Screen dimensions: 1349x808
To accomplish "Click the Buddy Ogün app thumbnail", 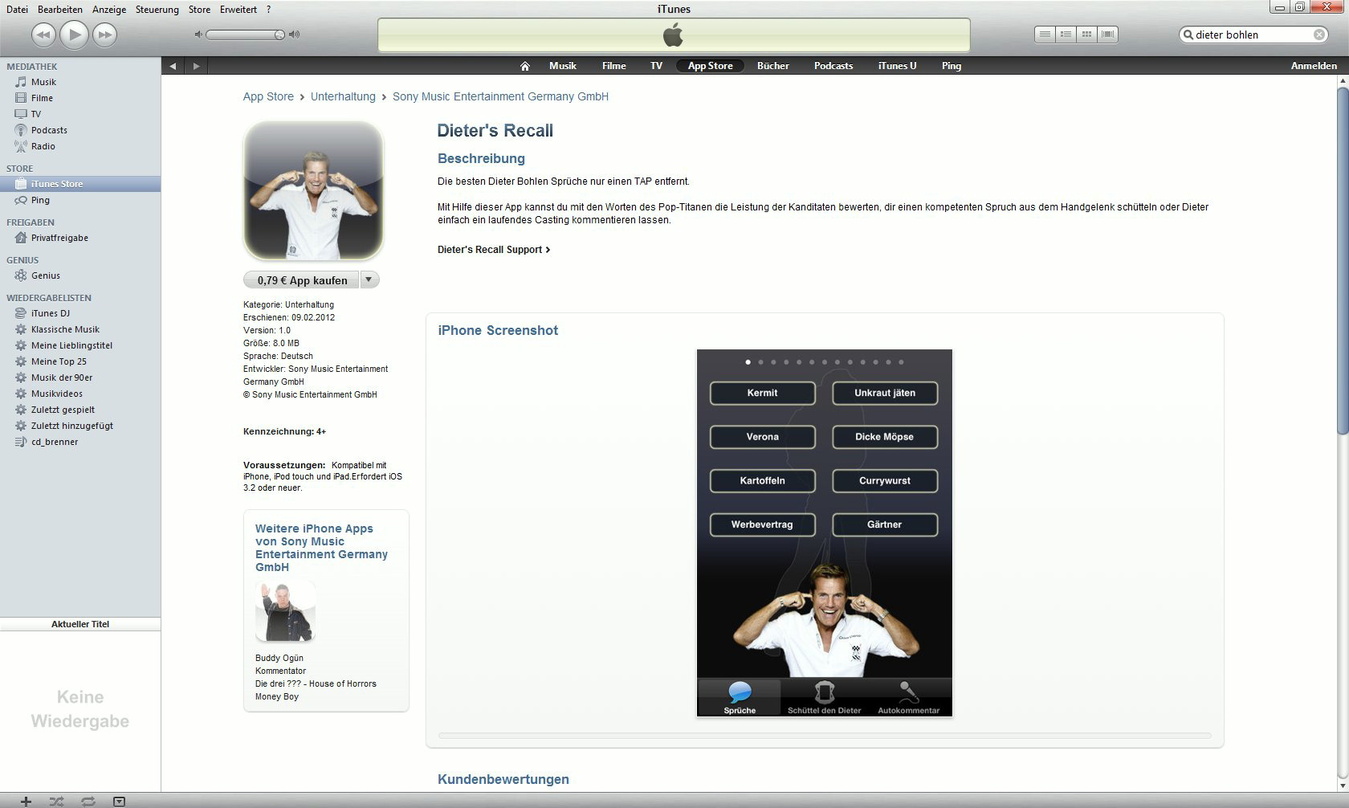I will [x=285, y=612].
